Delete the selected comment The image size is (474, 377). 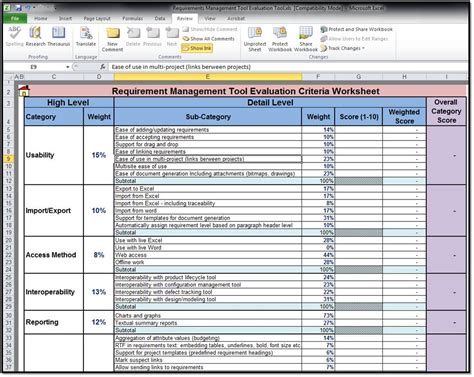(133, 36)
